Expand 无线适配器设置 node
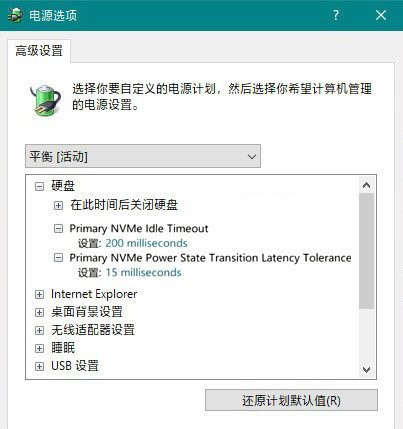 (39, 330)
